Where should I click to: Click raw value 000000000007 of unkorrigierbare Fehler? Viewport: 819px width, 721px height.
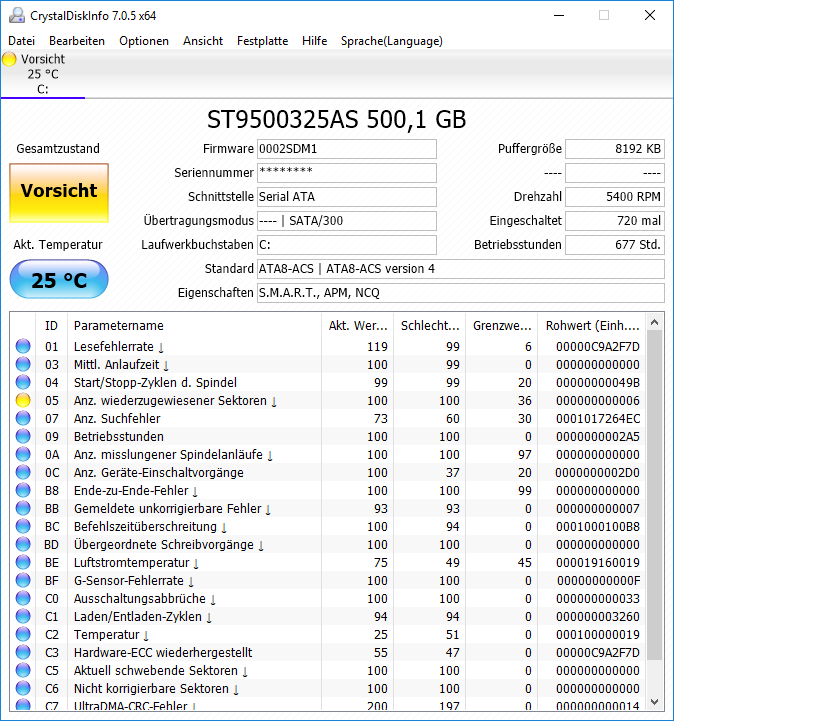click(598, 508)
